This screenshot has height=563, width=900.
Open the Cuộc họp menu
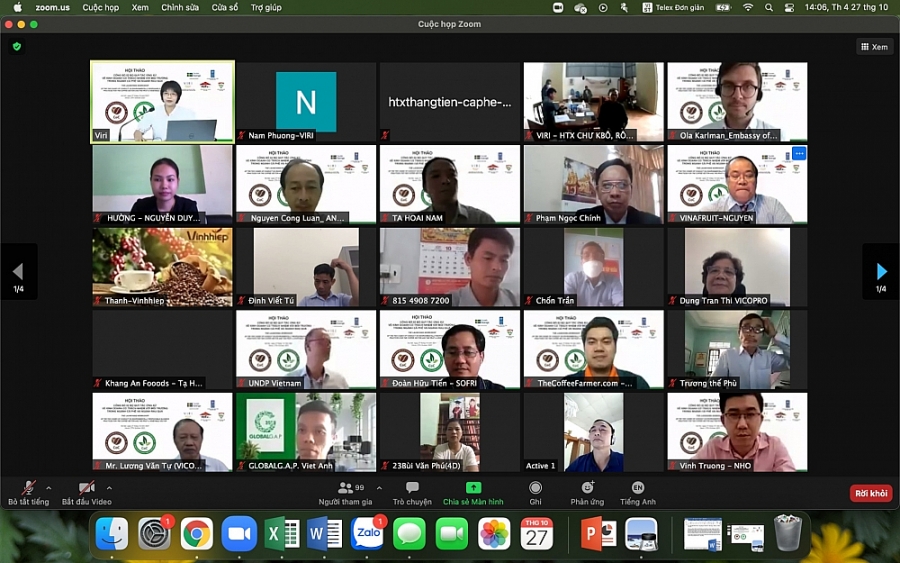click(100, 7)
